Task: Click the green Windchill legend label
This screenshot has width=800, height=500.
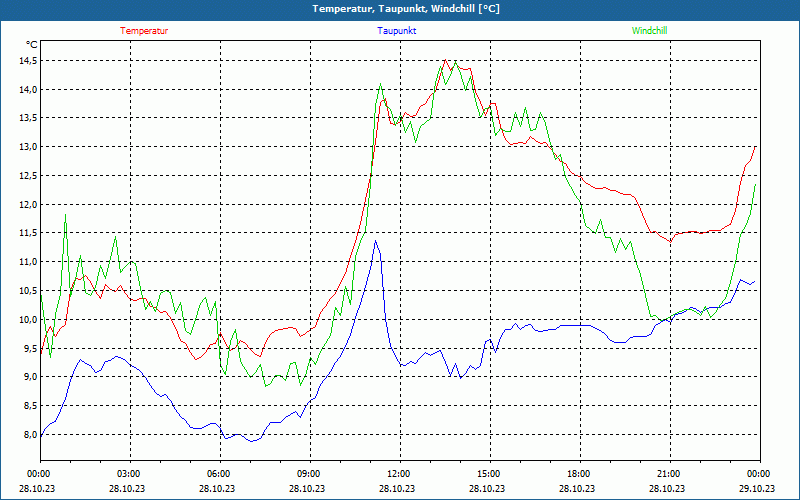Action: (x=650, y=31)
